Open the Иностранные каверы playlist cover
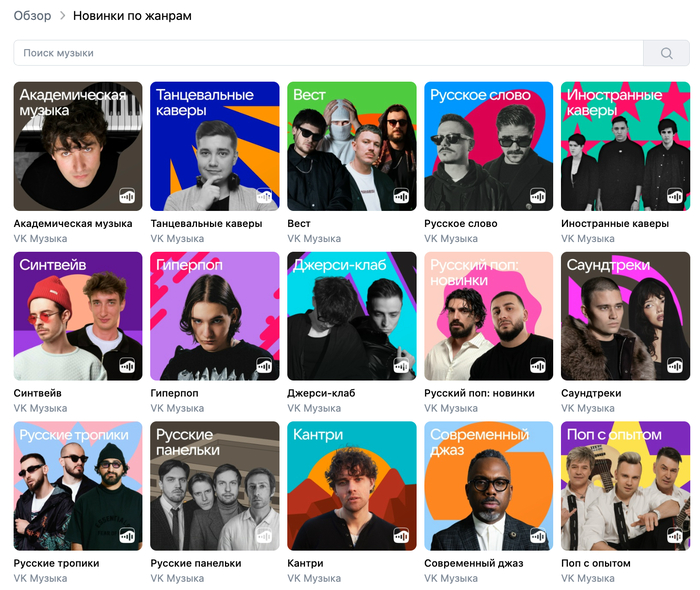Viewport: 700px width, 590px height. tap(625, 145)
